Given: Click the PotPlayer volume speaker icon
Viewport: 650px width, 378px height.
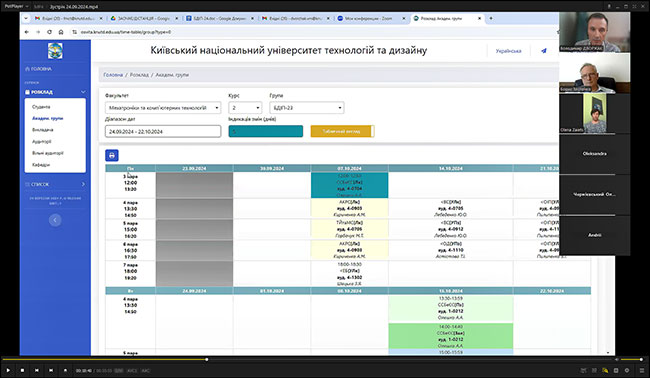Looking at the screenshot, I should (x=616, y=359).
